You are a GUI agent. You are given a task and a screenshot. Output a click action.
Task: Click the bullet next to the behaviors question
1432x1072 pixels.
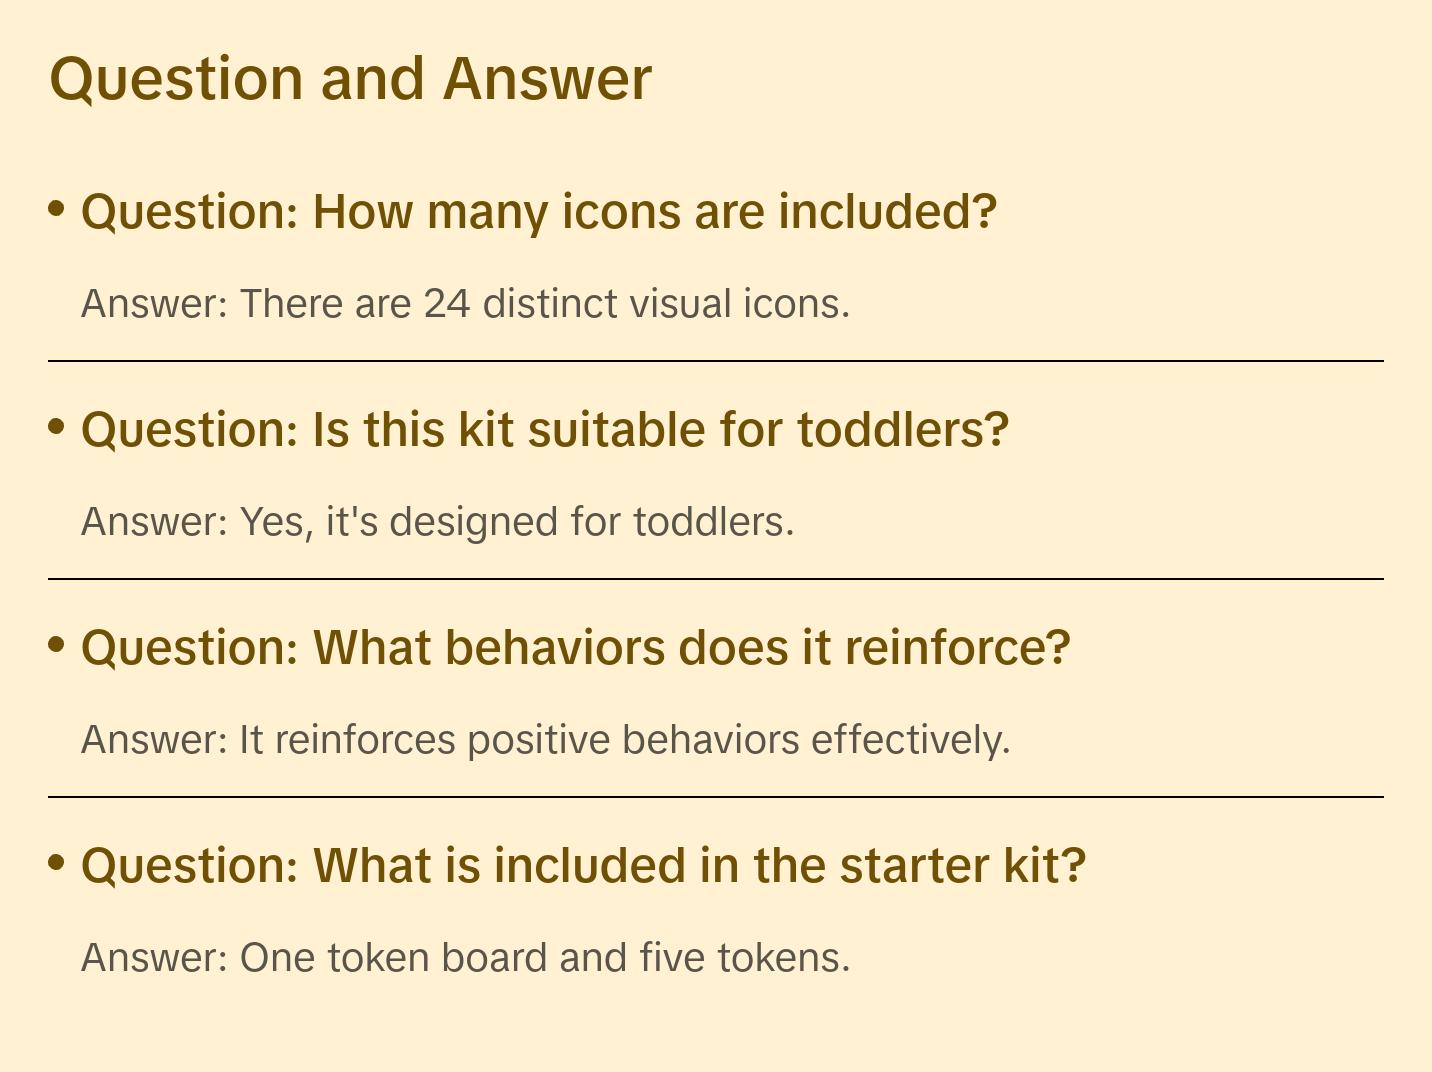click(x=57, y=645)
